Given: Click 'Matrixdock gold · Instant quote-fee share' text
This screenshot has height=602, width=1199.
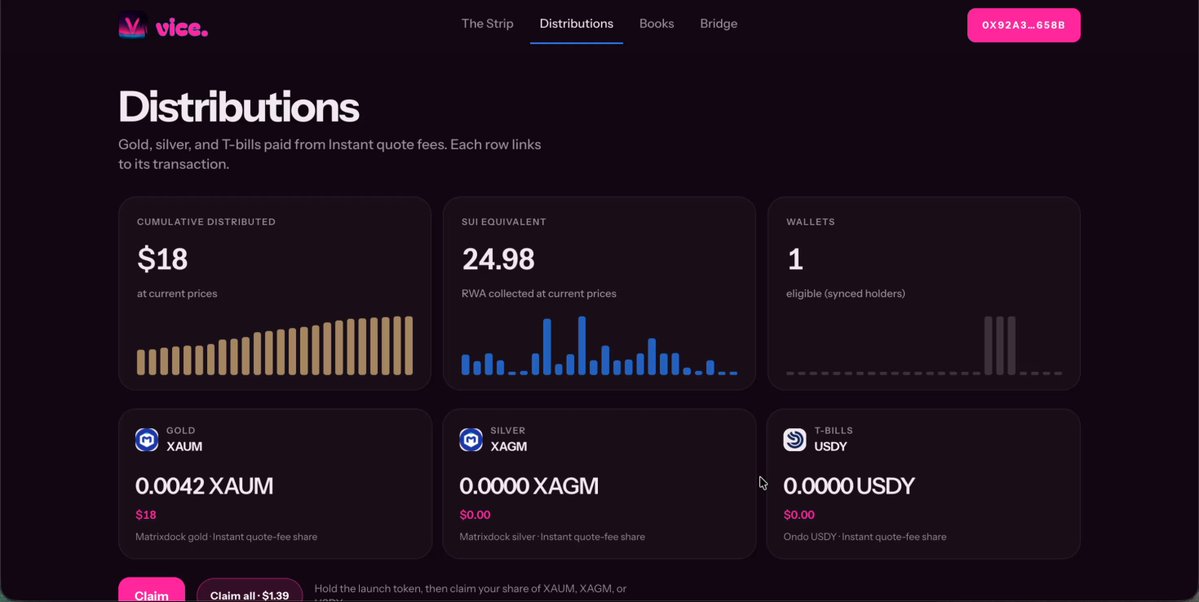Looking at the screenshot, I should click(x=226, y=537).
